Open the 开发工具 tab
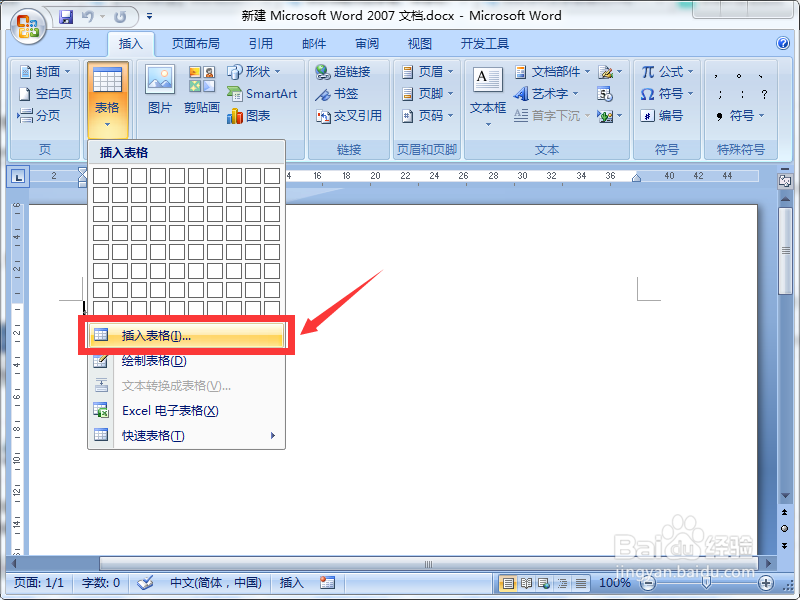 [485, 44]
